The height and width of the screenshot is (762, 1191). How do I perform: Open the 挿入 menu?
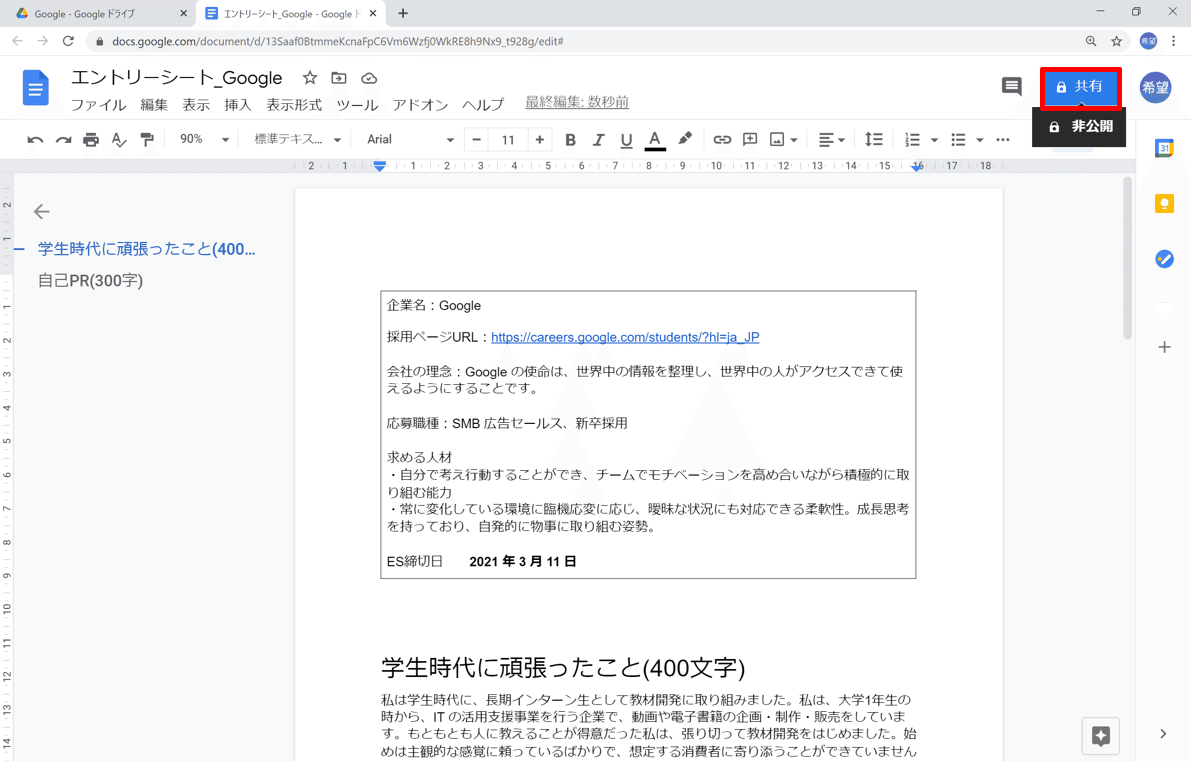pos(237,104)
